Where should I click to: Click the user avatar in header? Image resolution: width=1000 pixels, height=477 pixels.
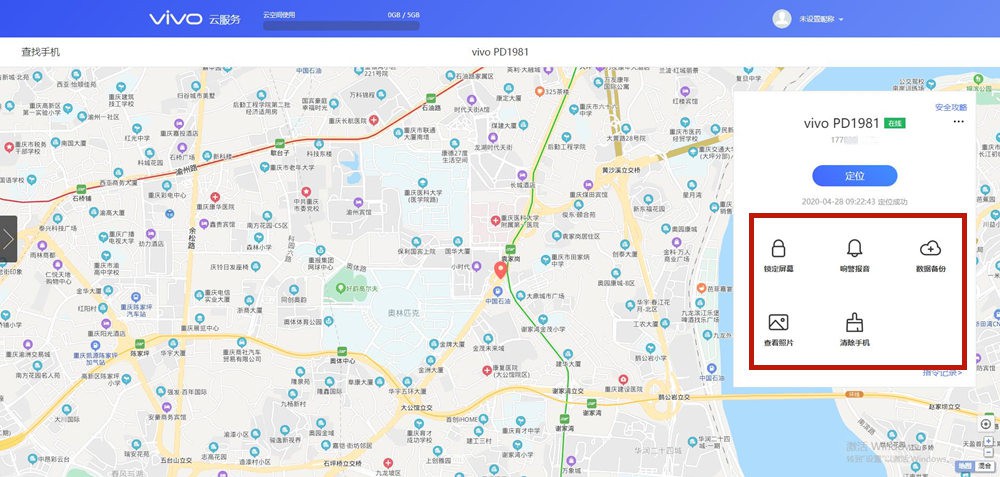[x=782, y=18]
